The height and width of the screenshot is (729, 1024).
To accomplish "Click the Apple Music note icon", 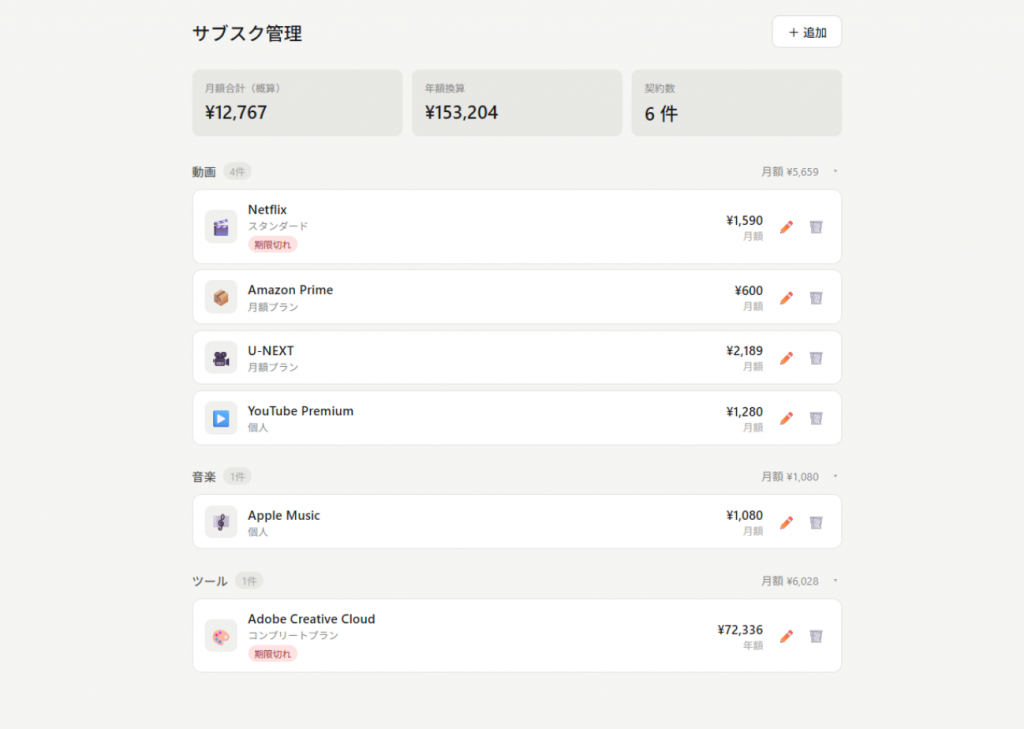I will (x=221, y=522).
